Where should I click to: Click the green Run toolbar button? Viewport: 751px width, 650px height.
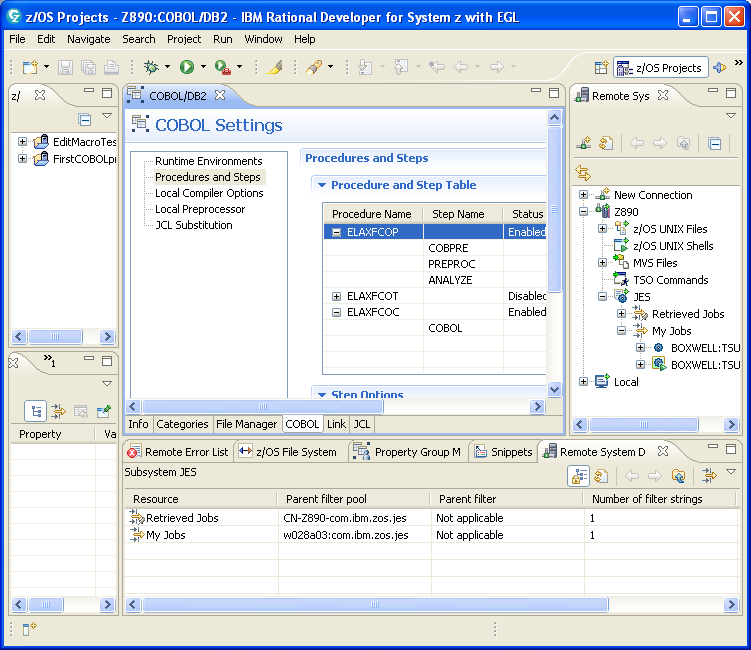[x=186, y=67]
